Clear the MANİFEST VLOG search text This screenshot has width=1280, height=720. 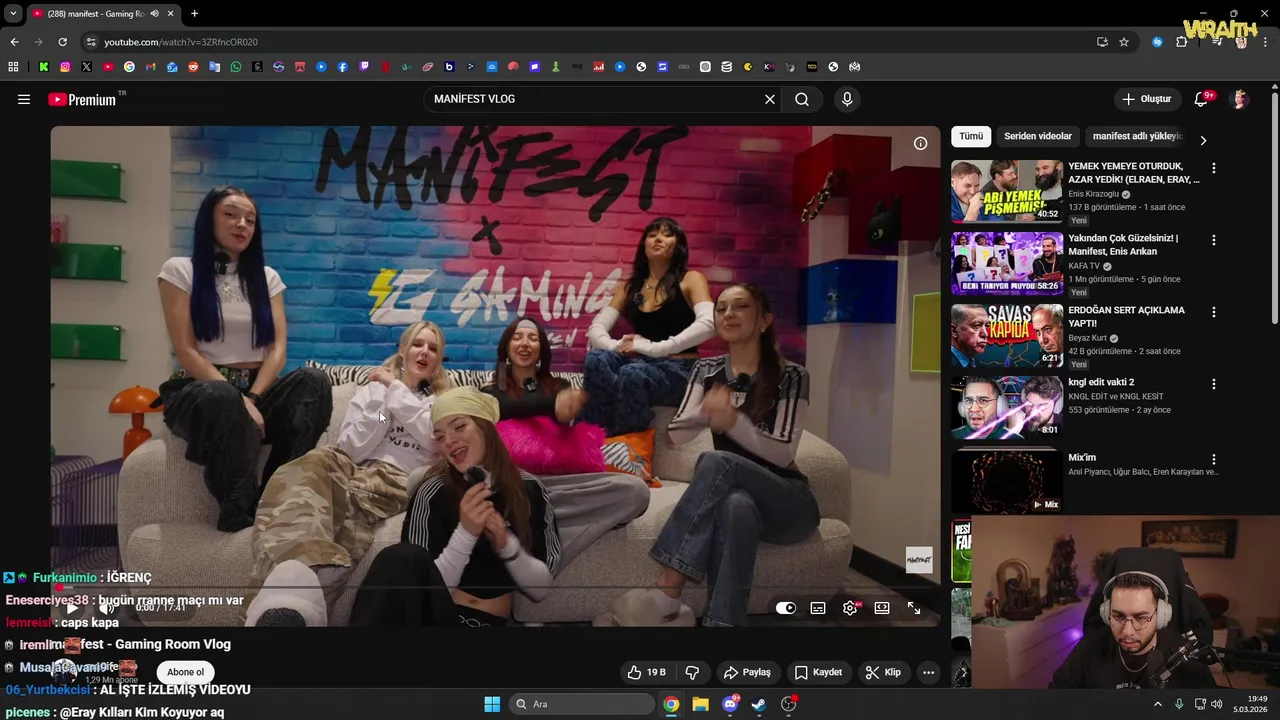[770, 99]
